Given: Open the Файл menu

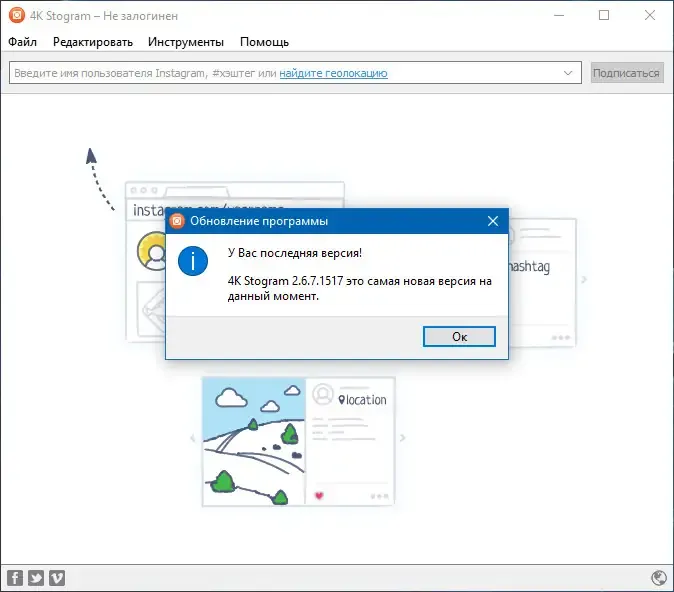Looking at the screenshot, I should (22, 42).
